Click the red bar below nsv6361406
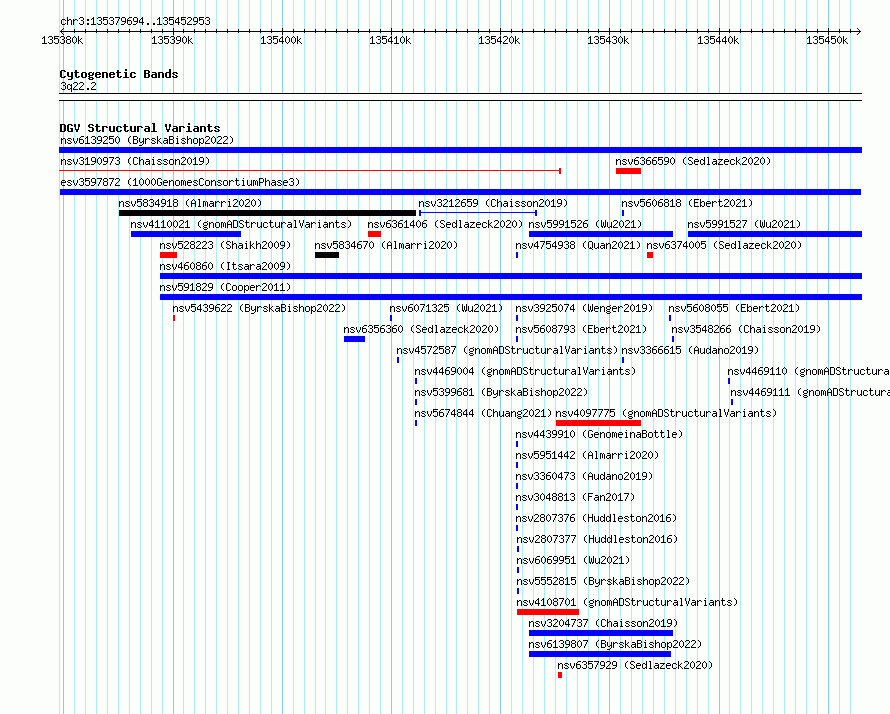Screen dimensions: 890x714 pyautogui.click(x=374, y=234)
